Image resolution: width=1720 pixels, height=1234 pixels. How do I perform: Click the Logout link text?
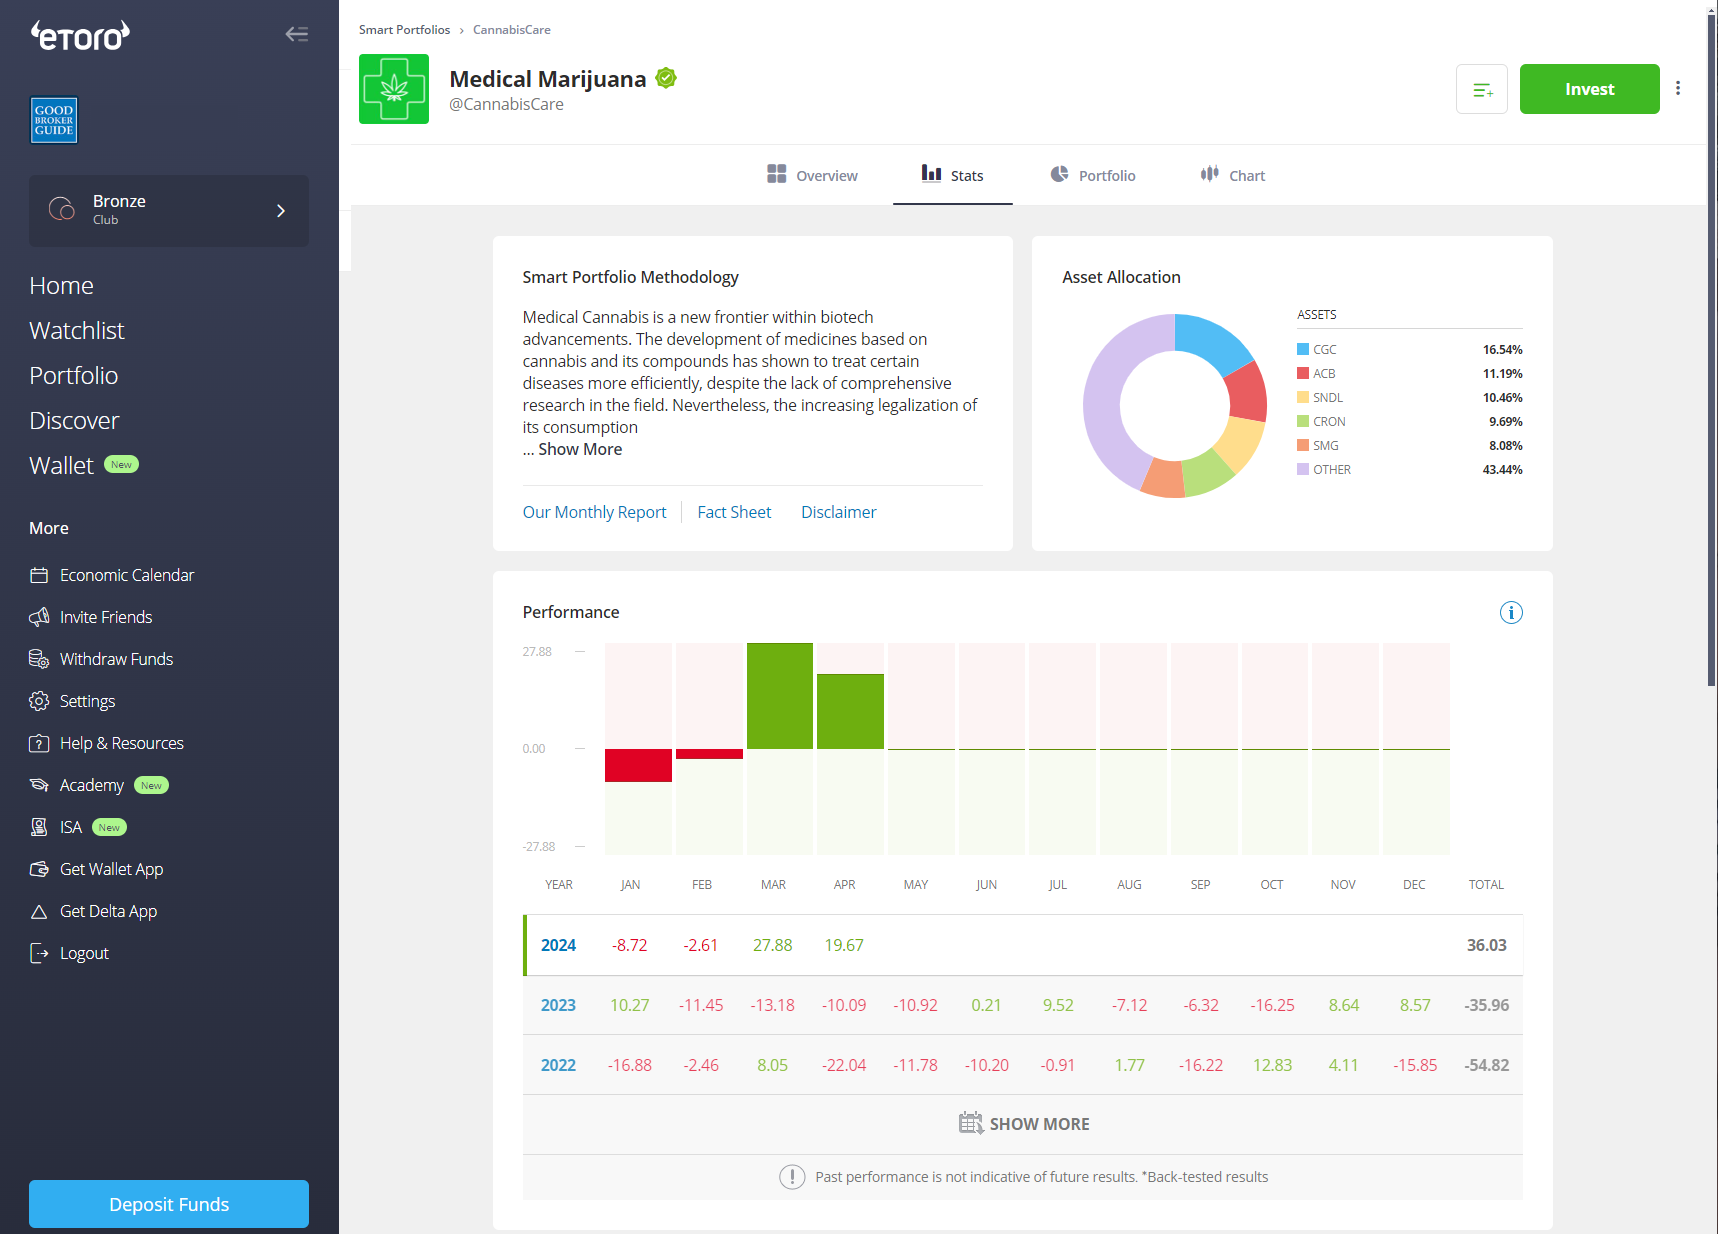point(84,953)
